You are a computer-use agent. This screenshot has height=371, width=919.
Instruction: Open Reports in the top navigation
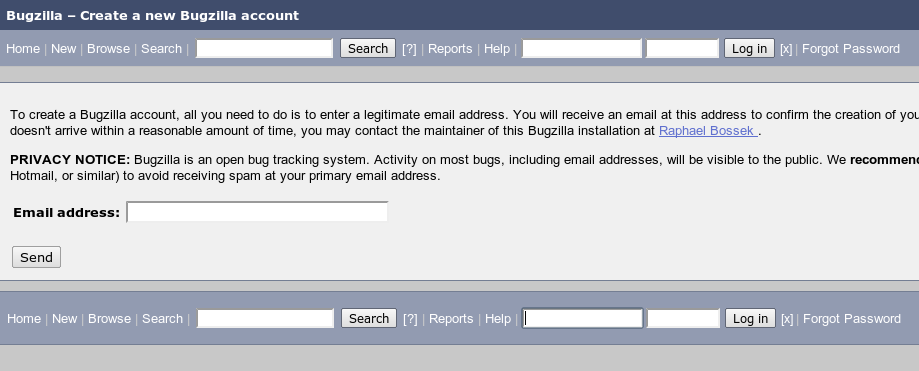450,49
